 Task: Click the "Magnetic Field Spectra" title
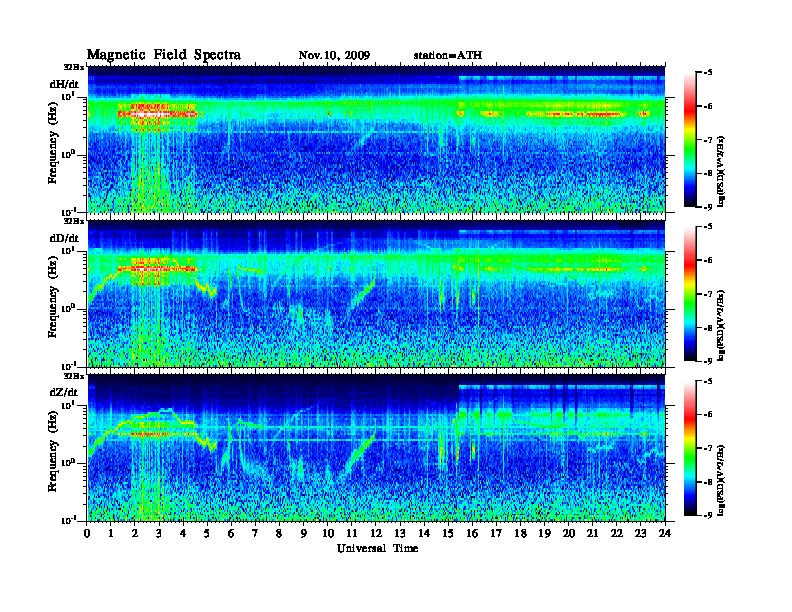pyautogui.click(x=164, y=55)
